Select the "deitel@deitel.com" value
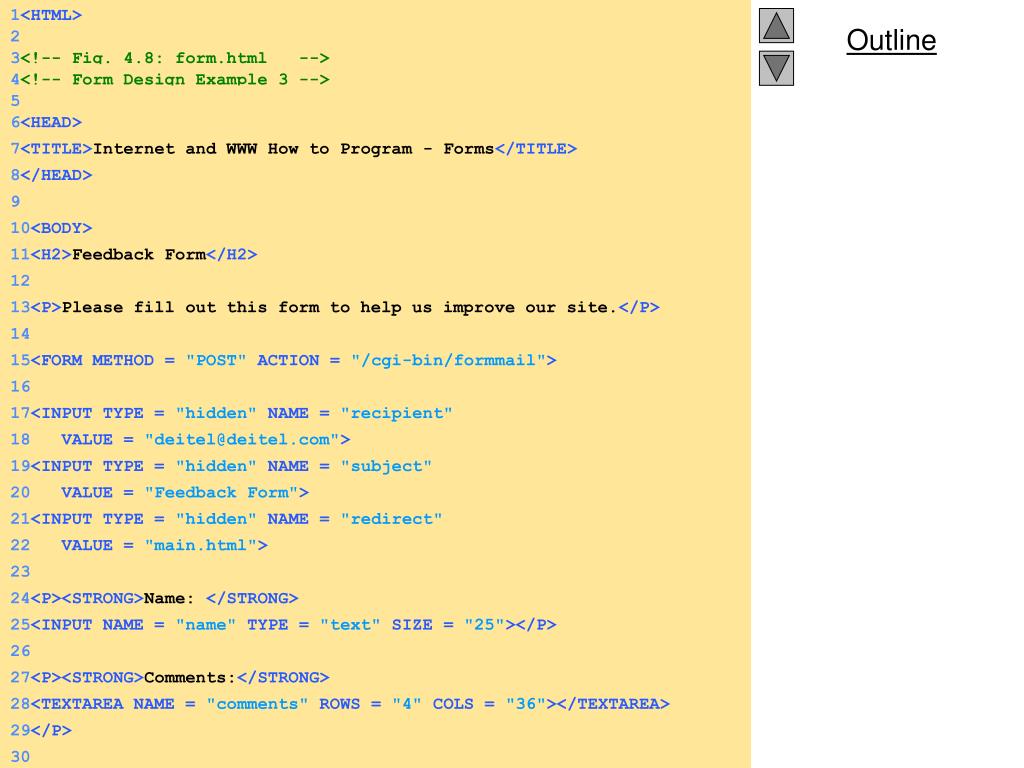 [242, 440]
